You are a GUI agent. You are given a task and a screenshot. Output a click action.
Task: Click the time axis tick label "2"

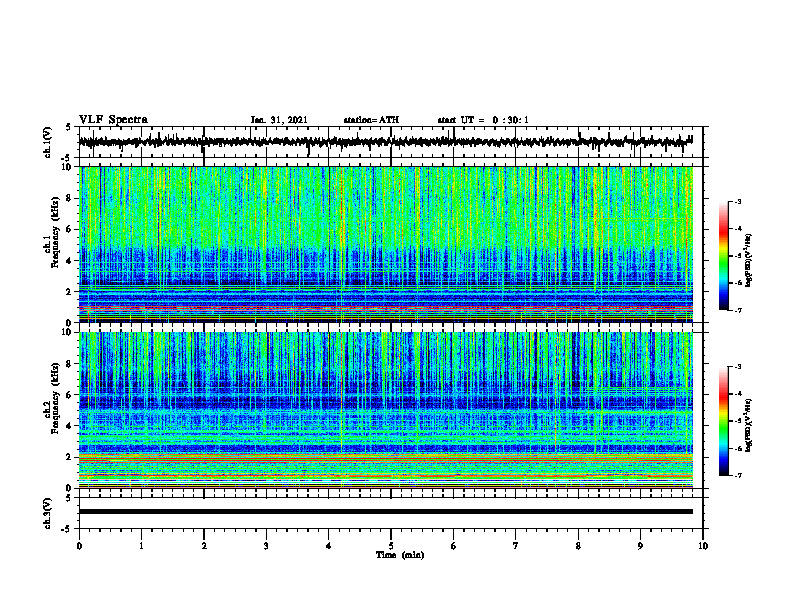[x=204, y=546]
